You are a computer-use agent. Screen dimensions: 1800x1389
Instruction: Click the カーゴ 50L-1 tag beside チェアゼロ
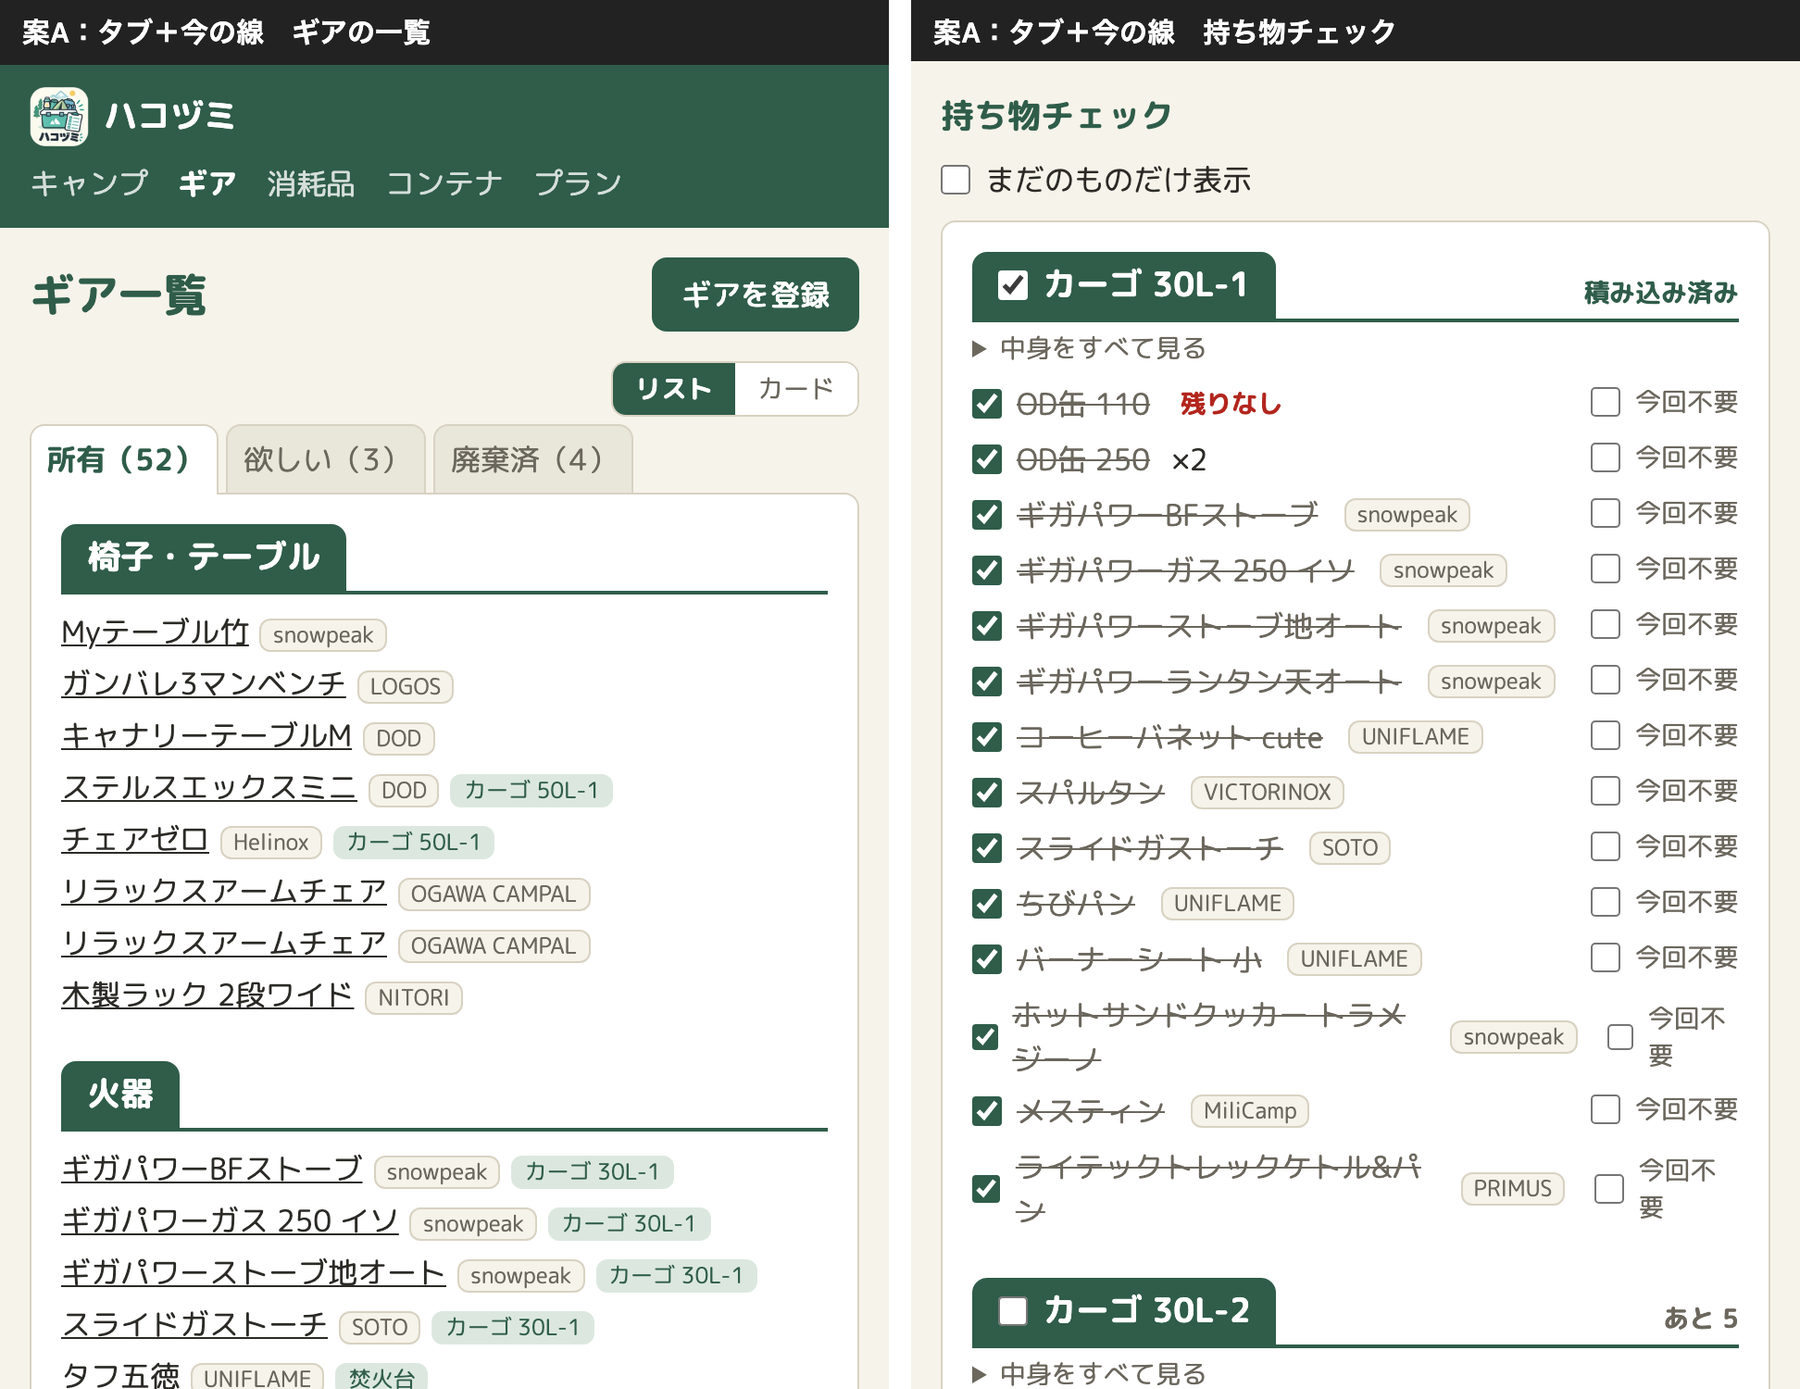tap(413, 842)
